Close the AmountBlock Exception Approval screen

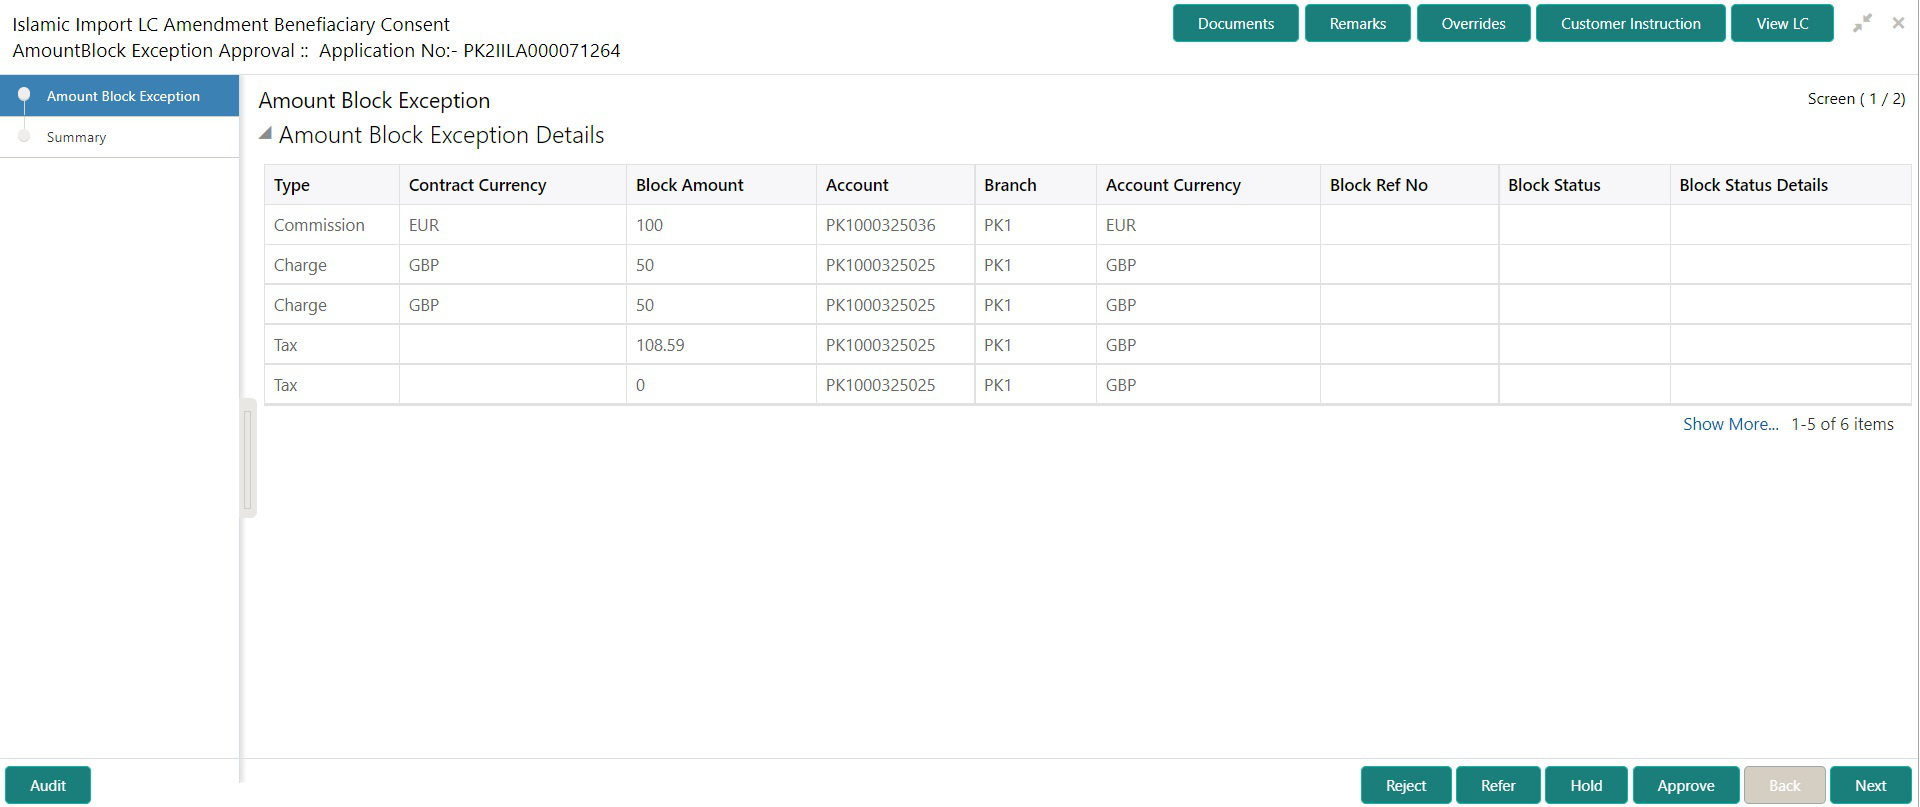1898,23
